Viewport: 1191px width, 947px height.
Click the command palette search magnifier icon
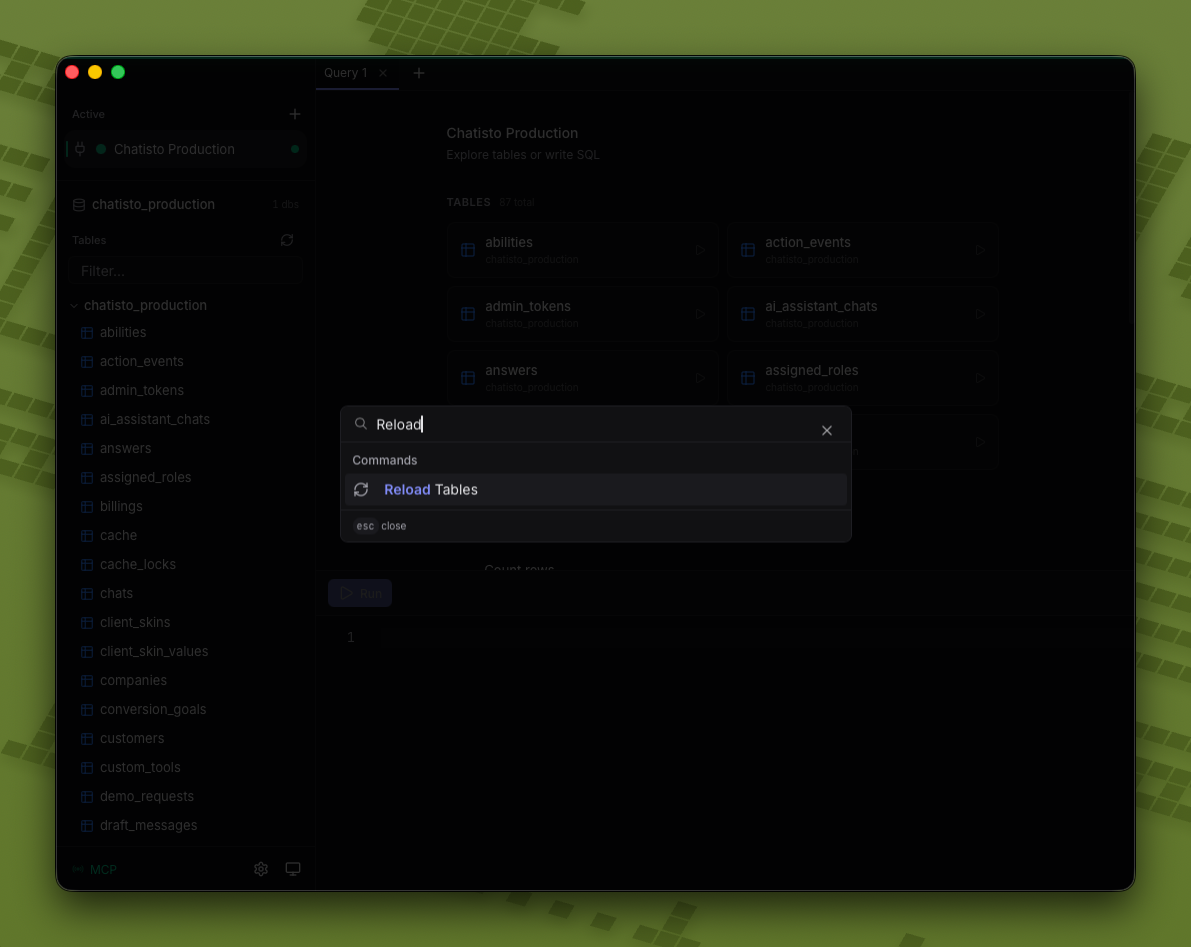(361, 424)
